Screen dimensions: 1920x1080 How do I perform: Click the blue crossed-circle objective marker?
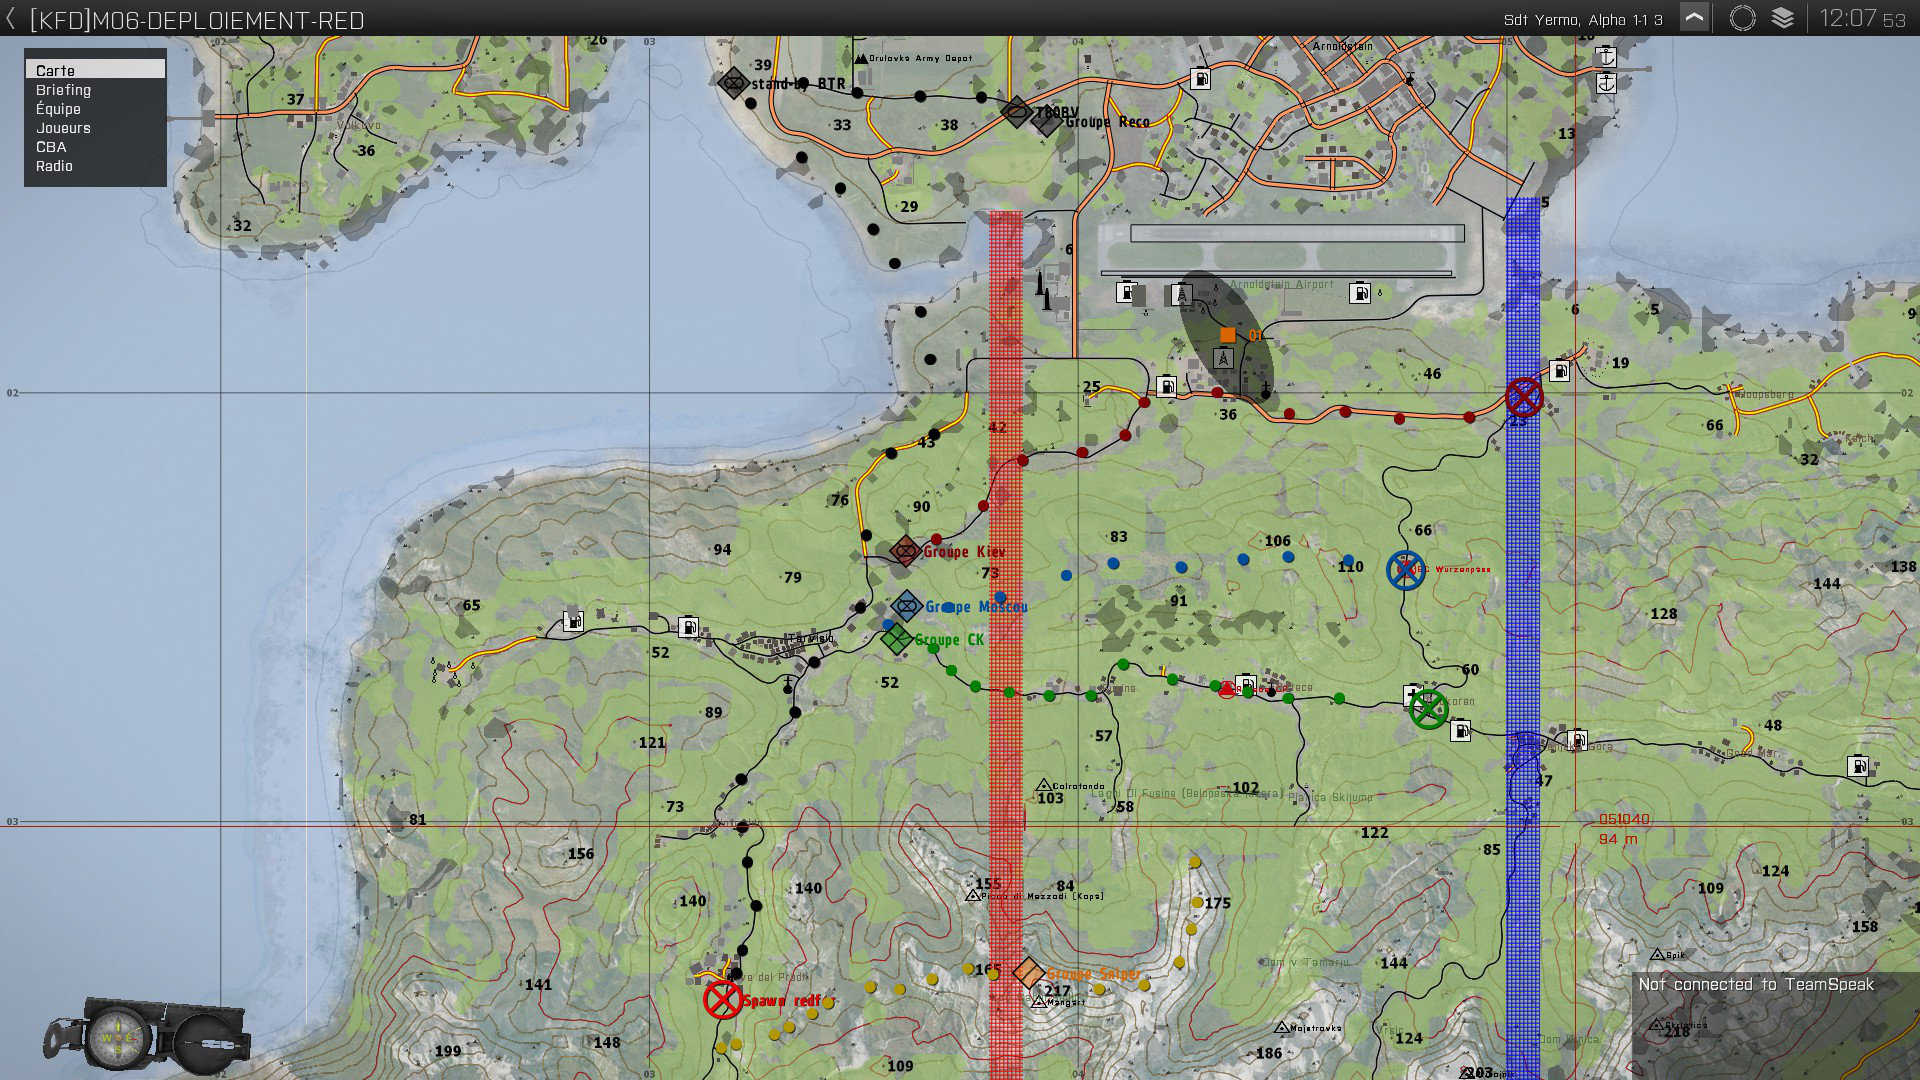1406,570
